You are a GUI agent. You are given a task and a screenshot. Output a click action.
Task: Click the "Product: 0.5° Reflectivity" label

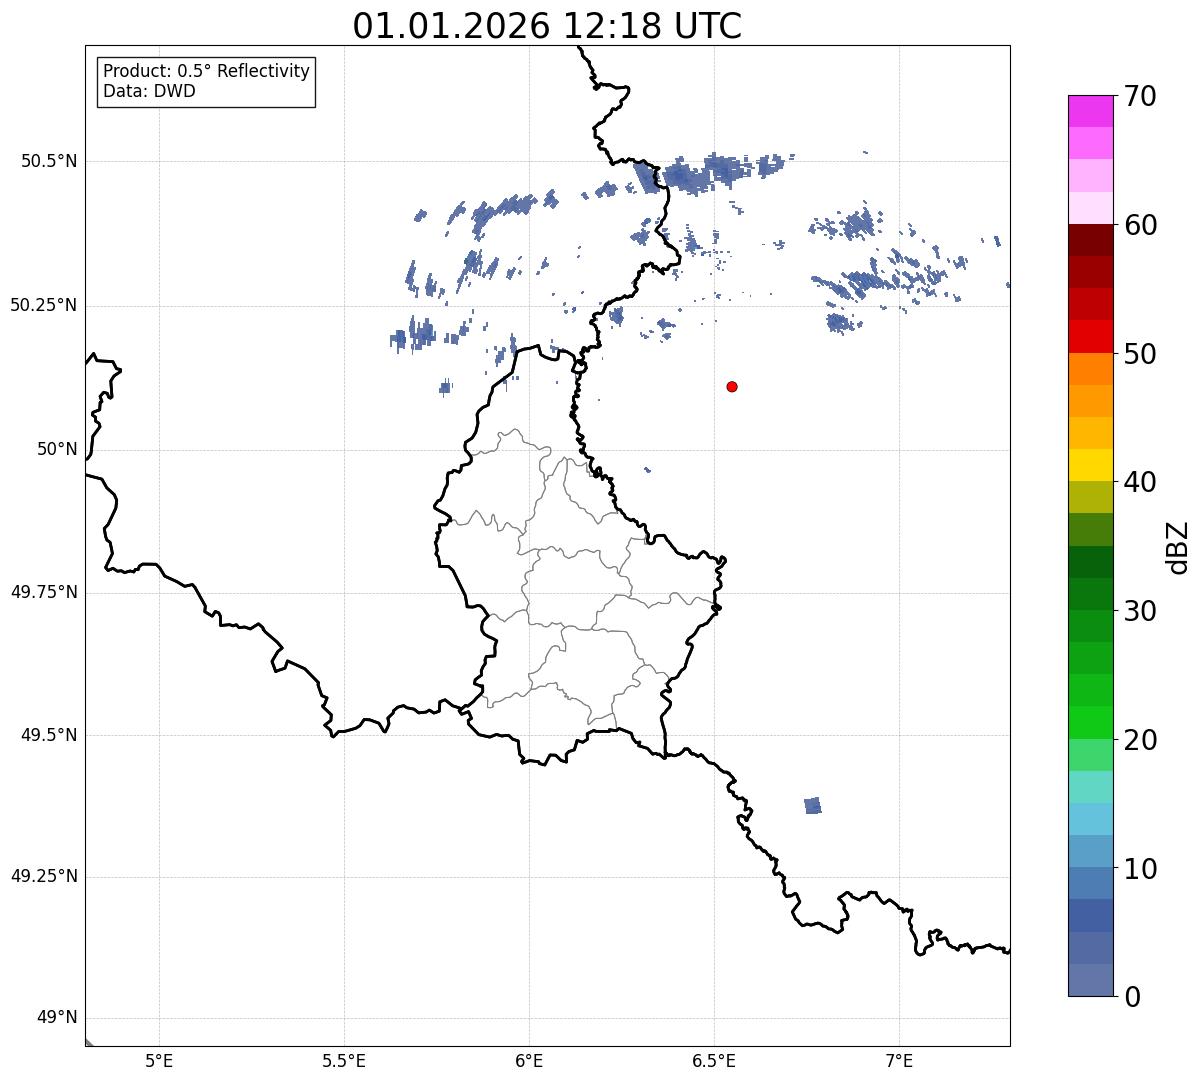pos(207,72)
